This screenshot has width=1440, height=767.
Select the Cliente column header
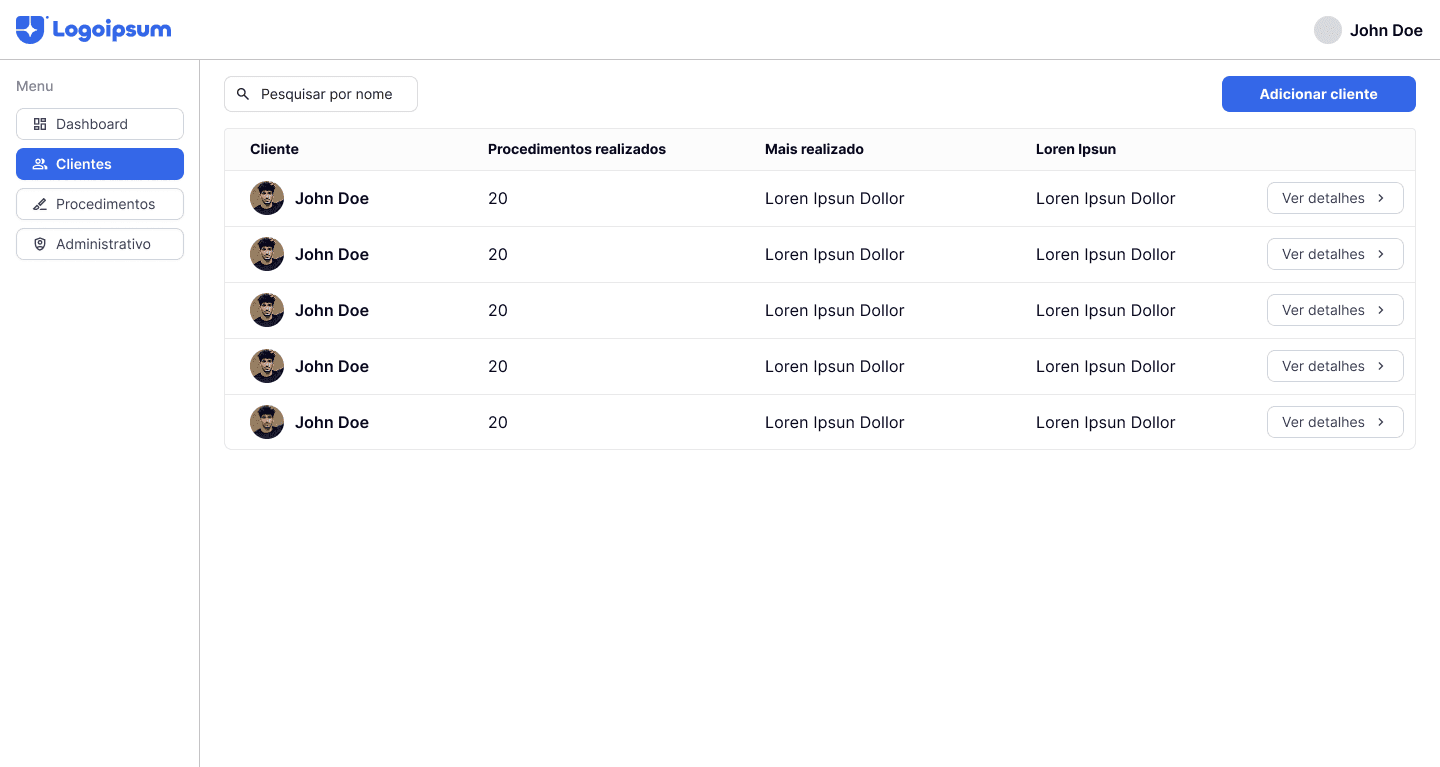click(274, 149)
